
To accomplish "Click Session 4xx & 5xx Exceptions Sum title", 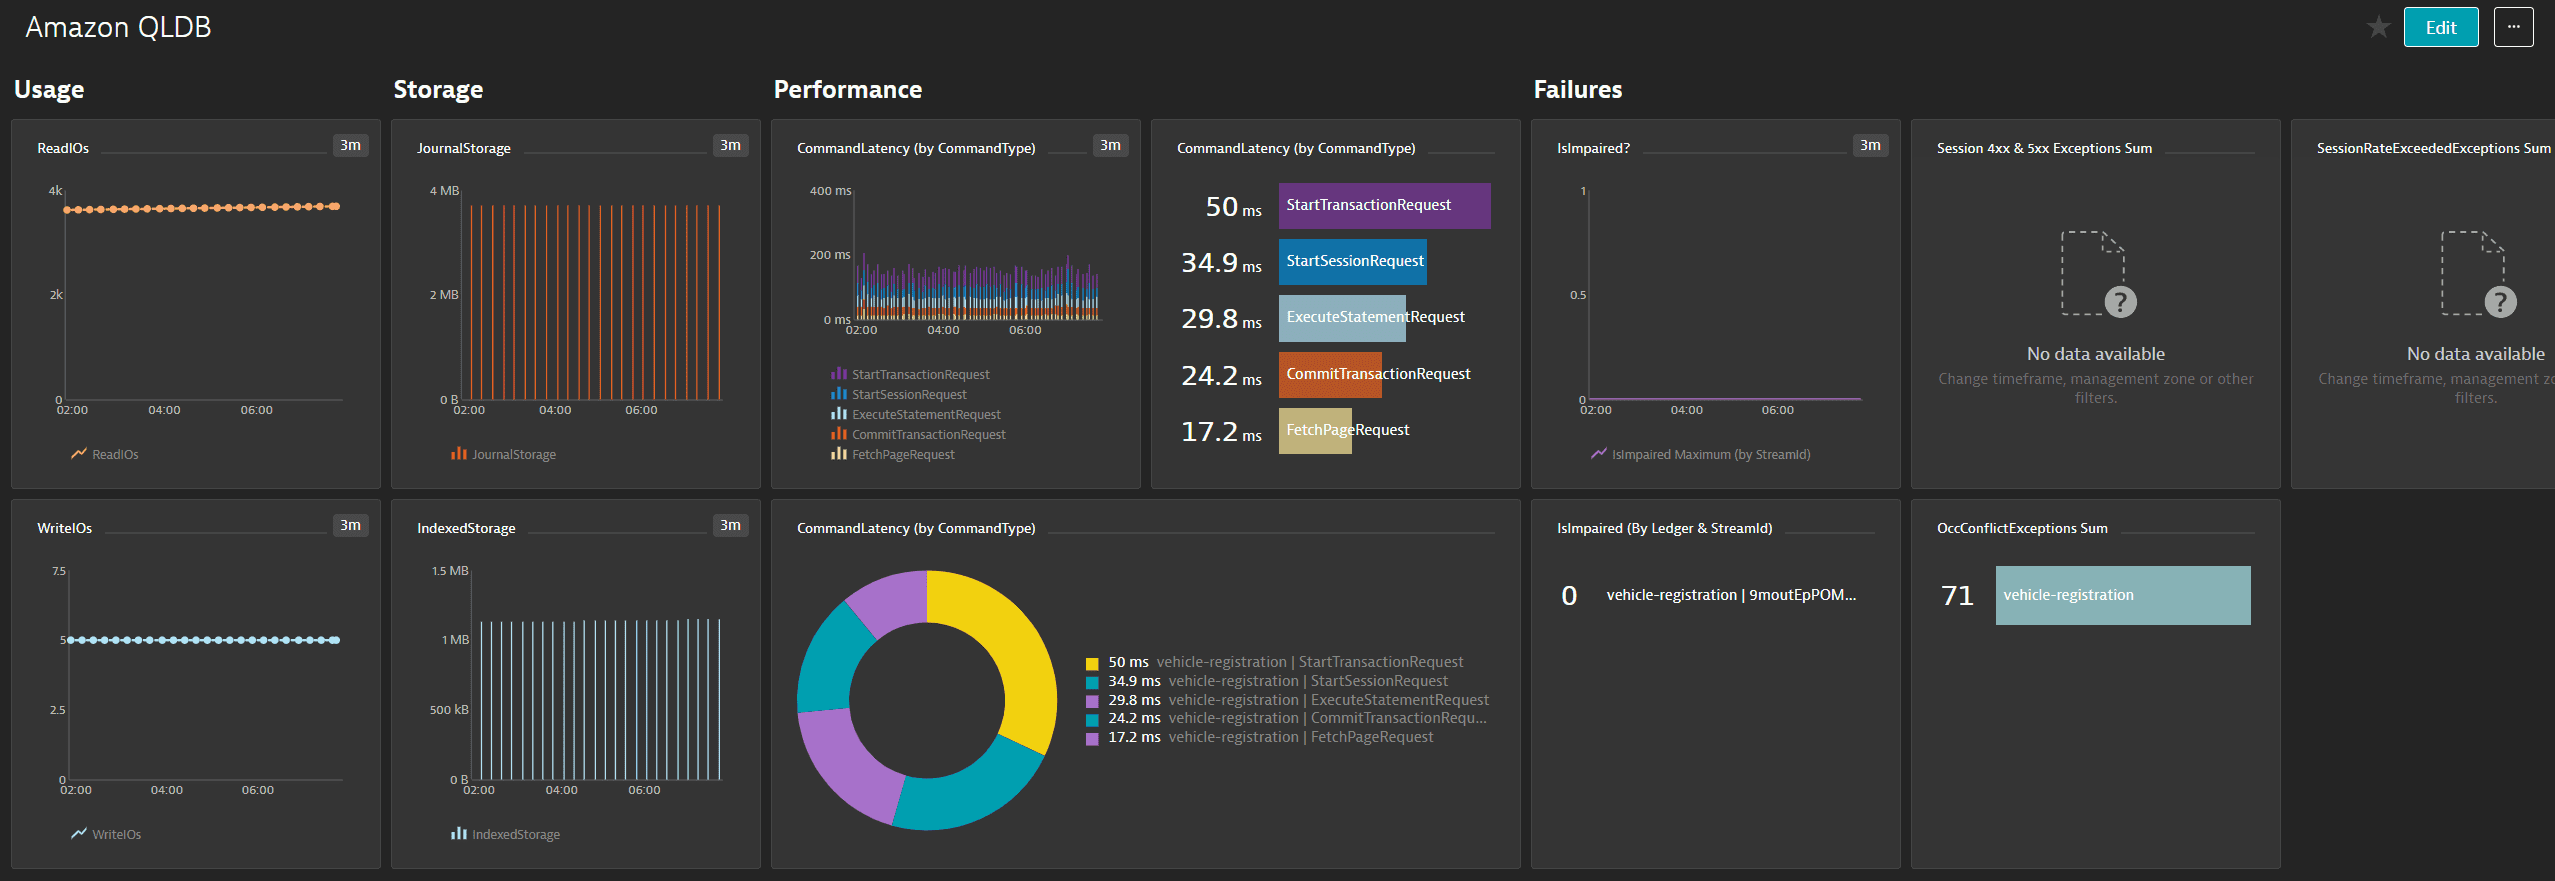I will [2044, 148].
